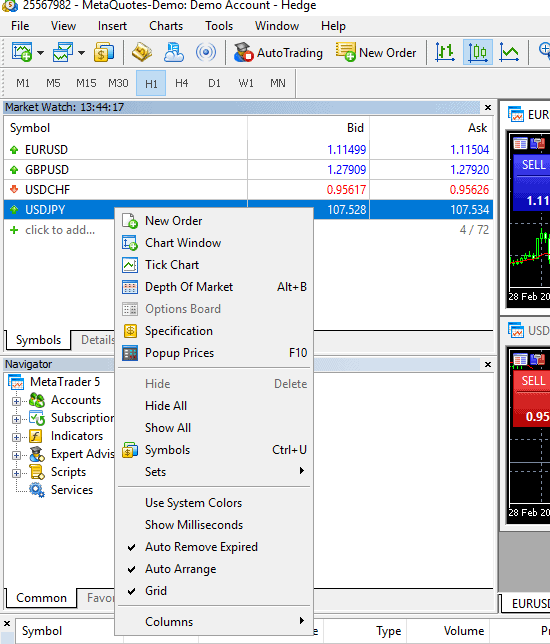The width and height of the screenshot is (550, 644).
Task: Choose Hide All from context menu
Action: coord(214,406)
